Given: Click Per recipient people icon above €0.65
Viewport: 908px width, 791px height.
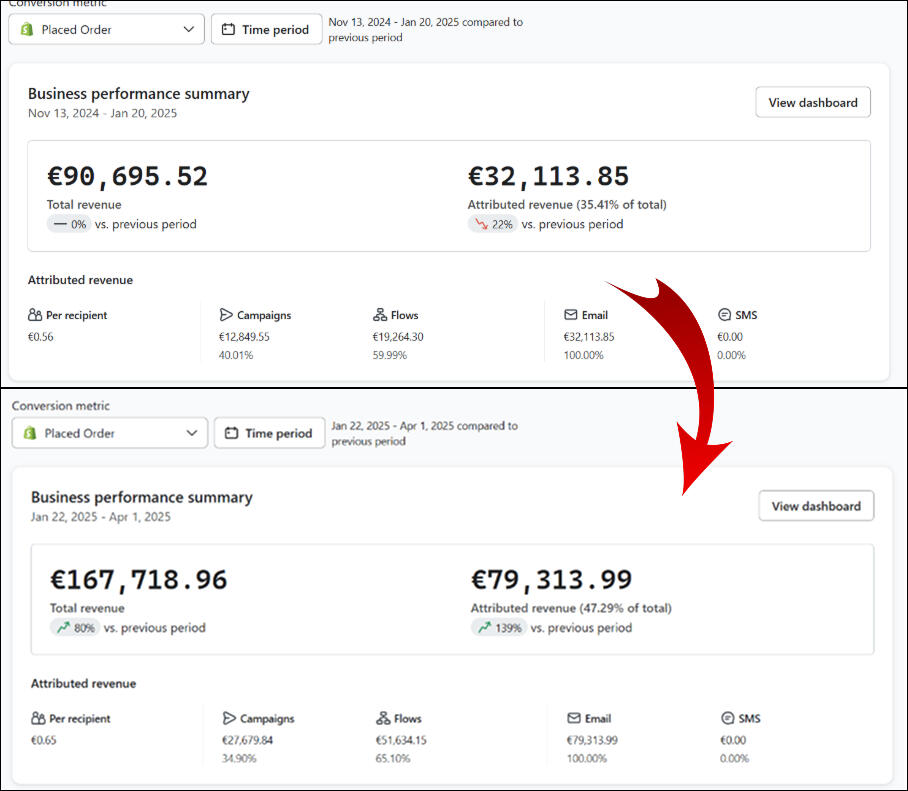Looking at the screenshot, I should point(38,718).
